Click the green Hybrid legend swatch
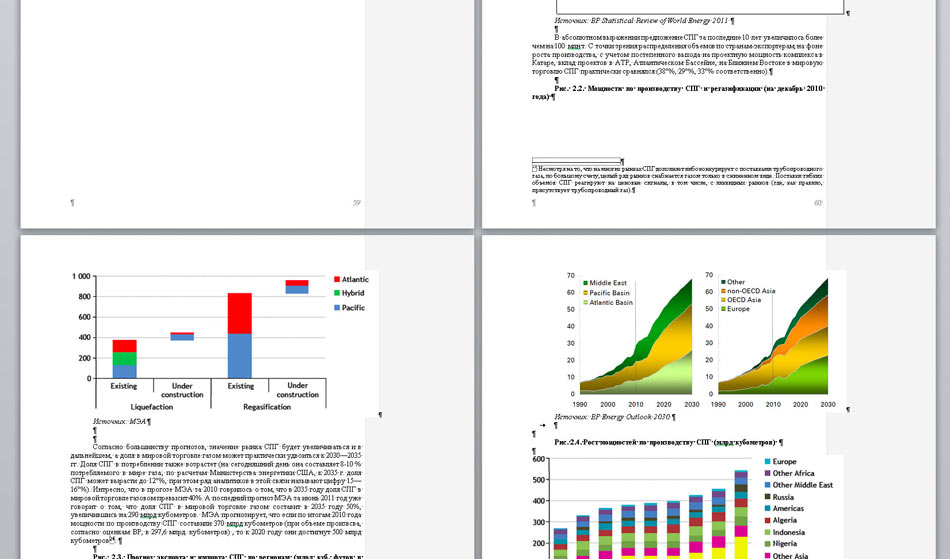 335,294
